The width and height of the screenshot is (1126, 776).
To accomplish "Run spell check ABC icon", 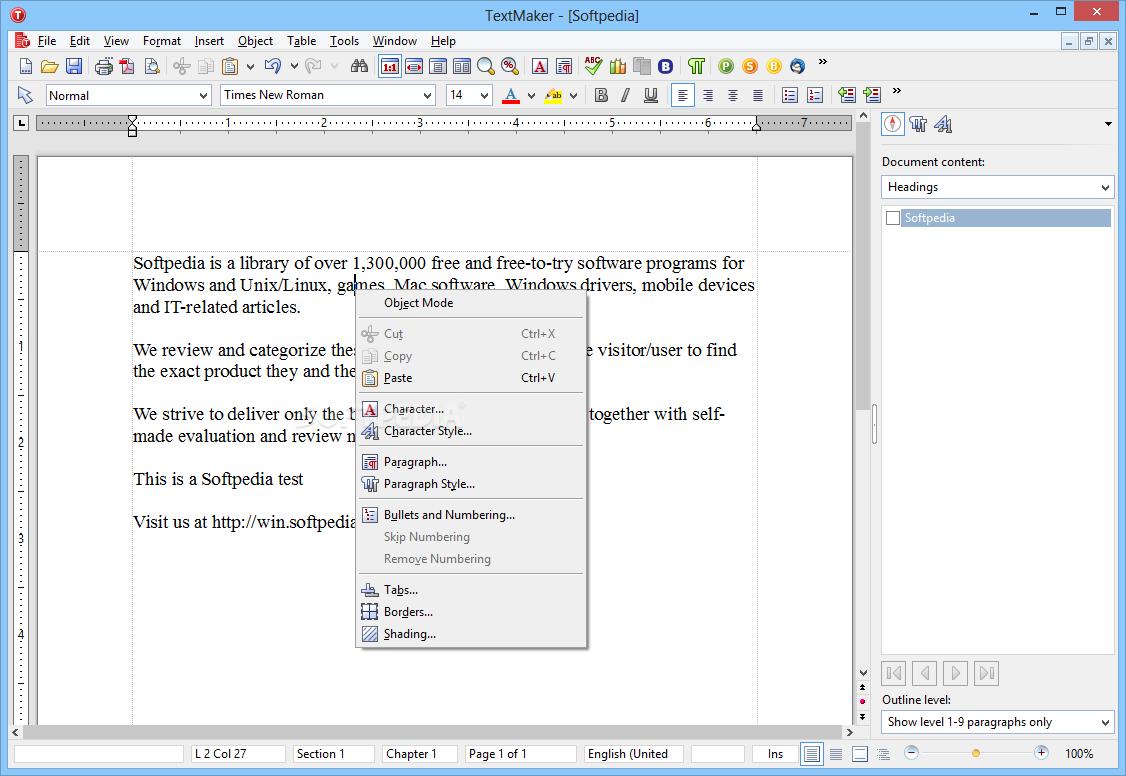I will tap(593, 66).
